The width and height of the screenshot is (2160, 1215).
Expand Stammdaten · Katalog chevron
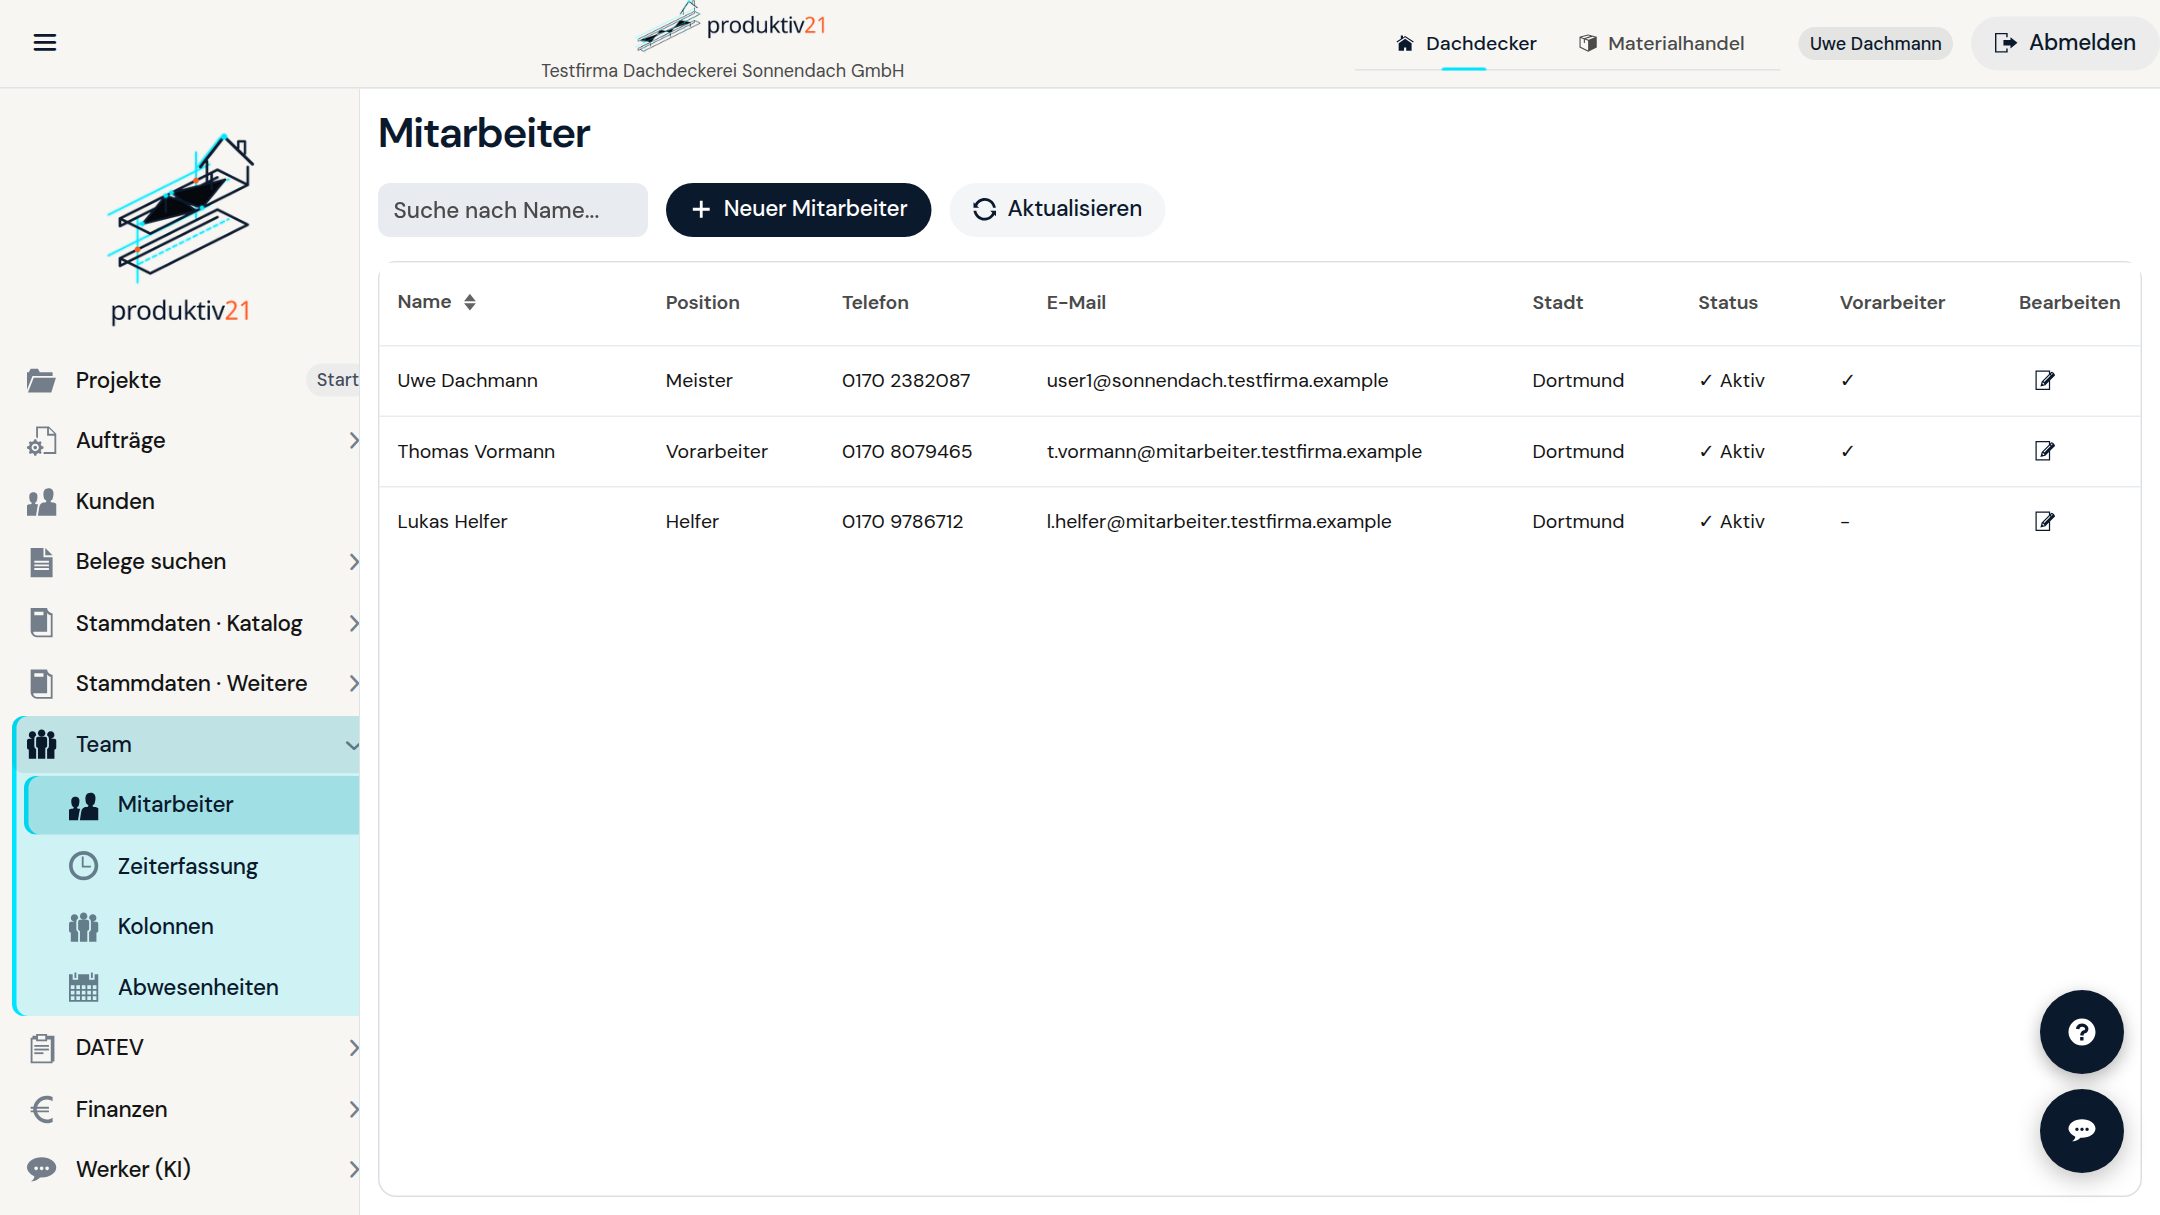tap(353, 623)
